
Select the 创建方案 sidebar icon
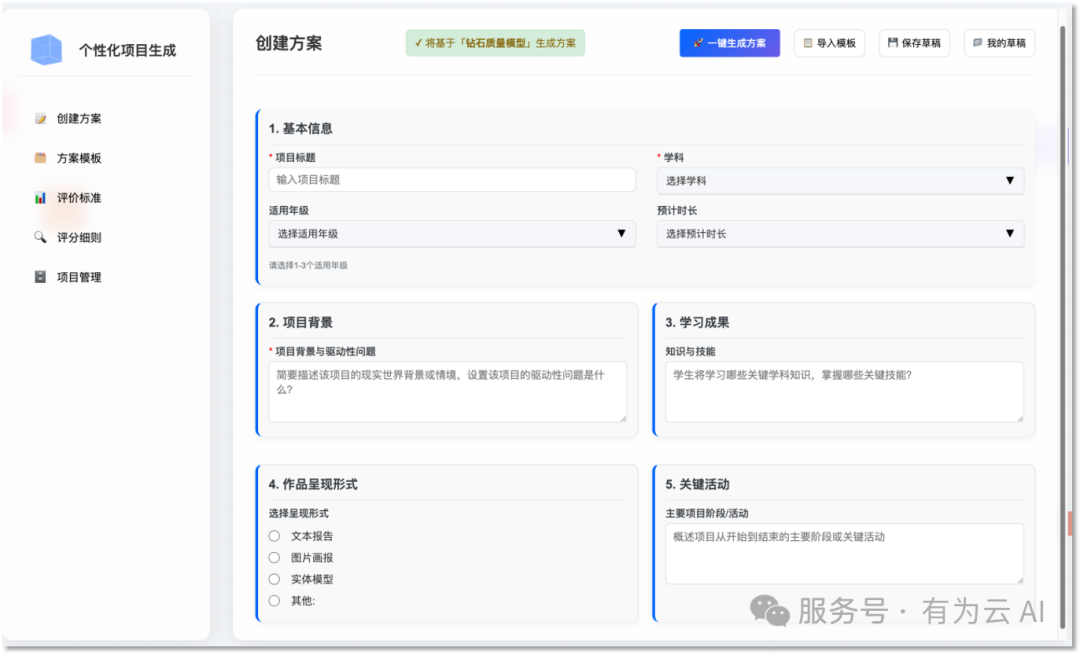tap(42, 118)
